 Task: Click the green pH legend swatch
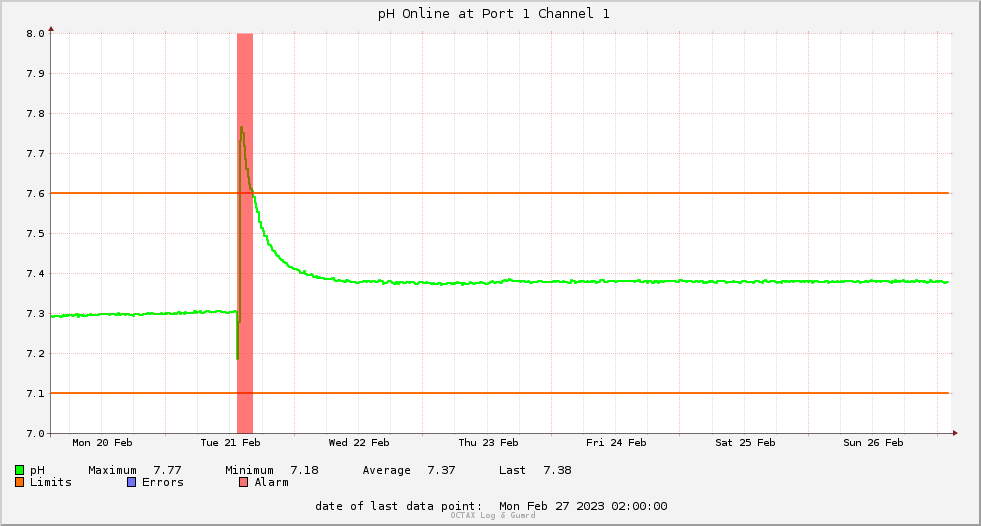pos(19,470)
